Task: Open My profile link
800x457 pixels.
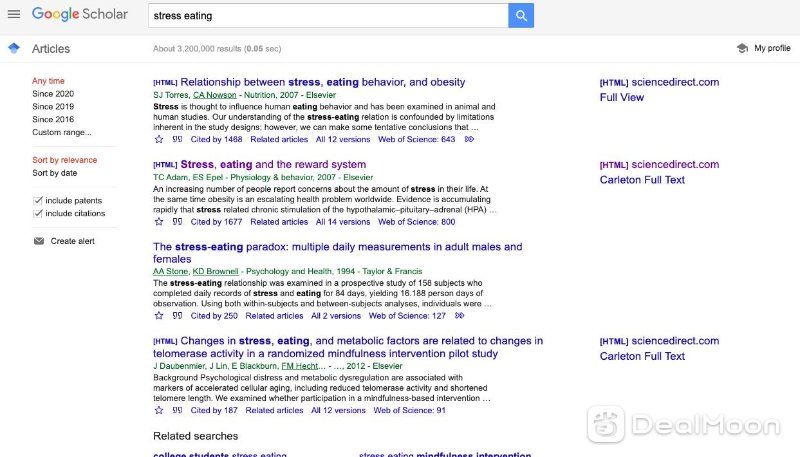Action: pos(772,48)
